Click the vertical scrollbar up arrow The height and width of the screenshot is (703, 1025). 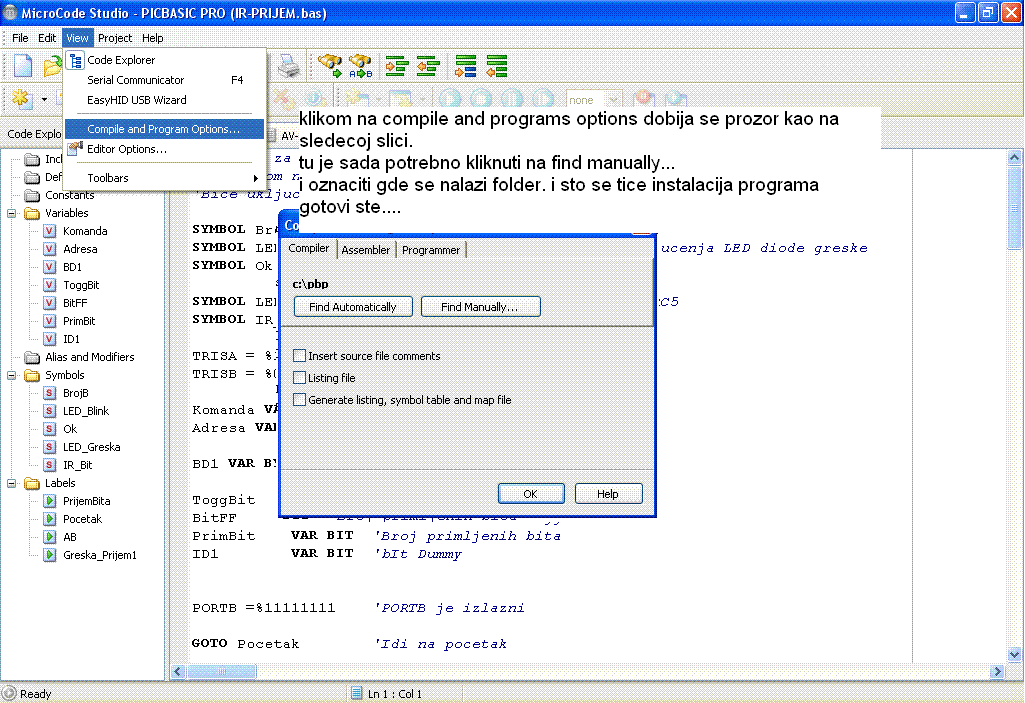tap(1014, 157)
